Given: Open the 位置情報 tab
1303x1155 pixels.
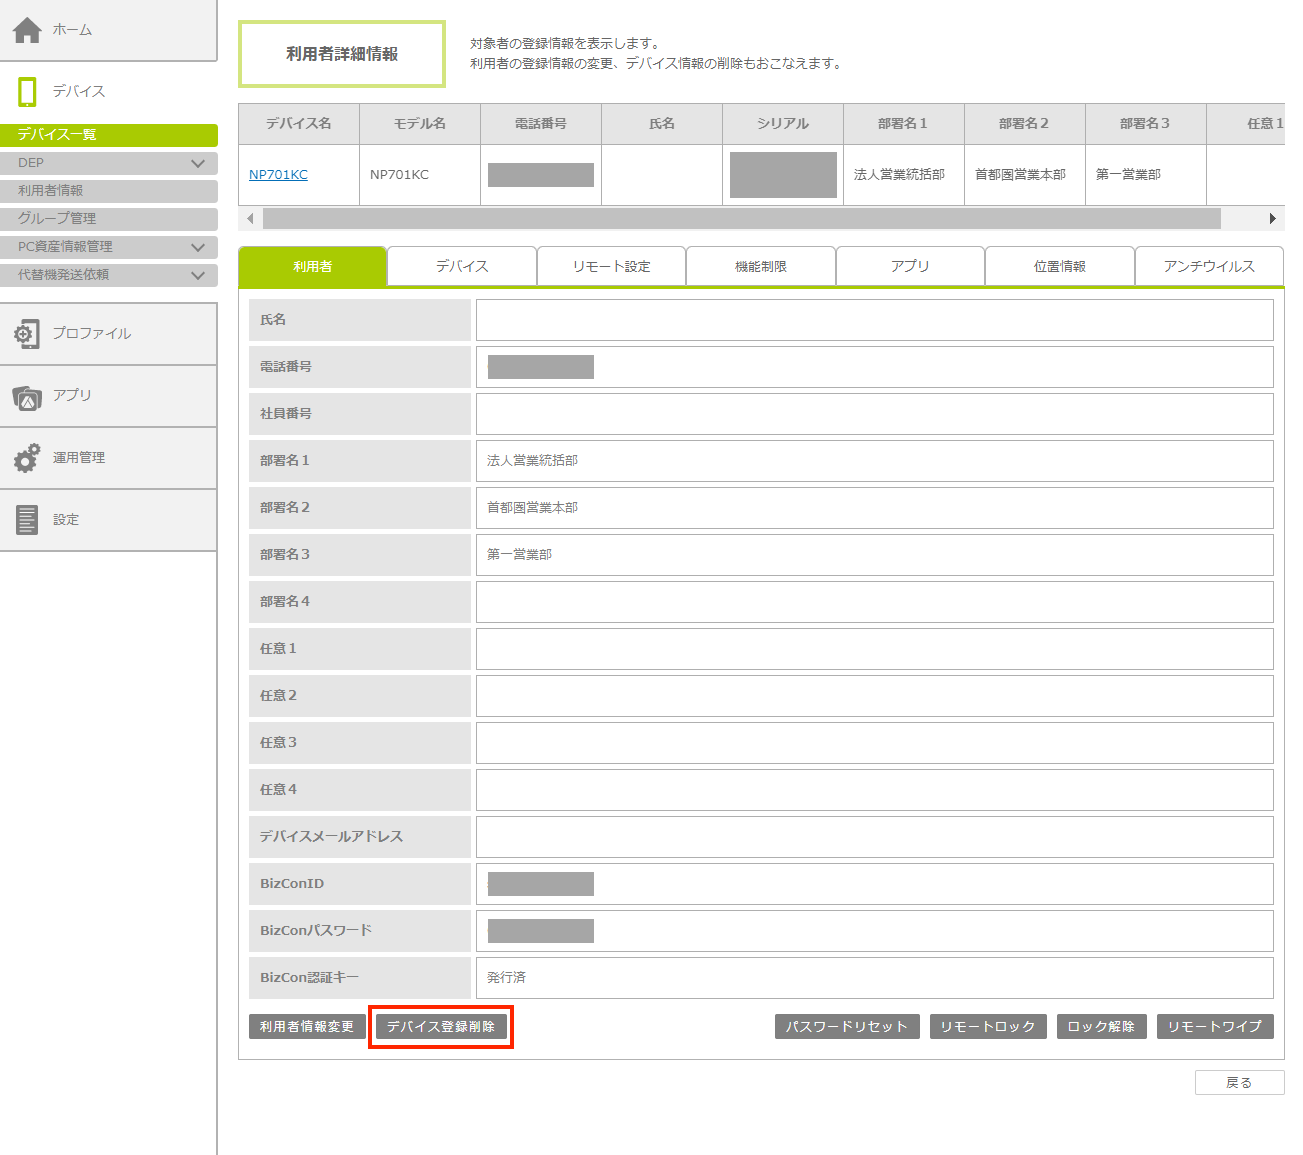Looking at the screenshot, I should pyautogui.click(x=1059, y=267).
